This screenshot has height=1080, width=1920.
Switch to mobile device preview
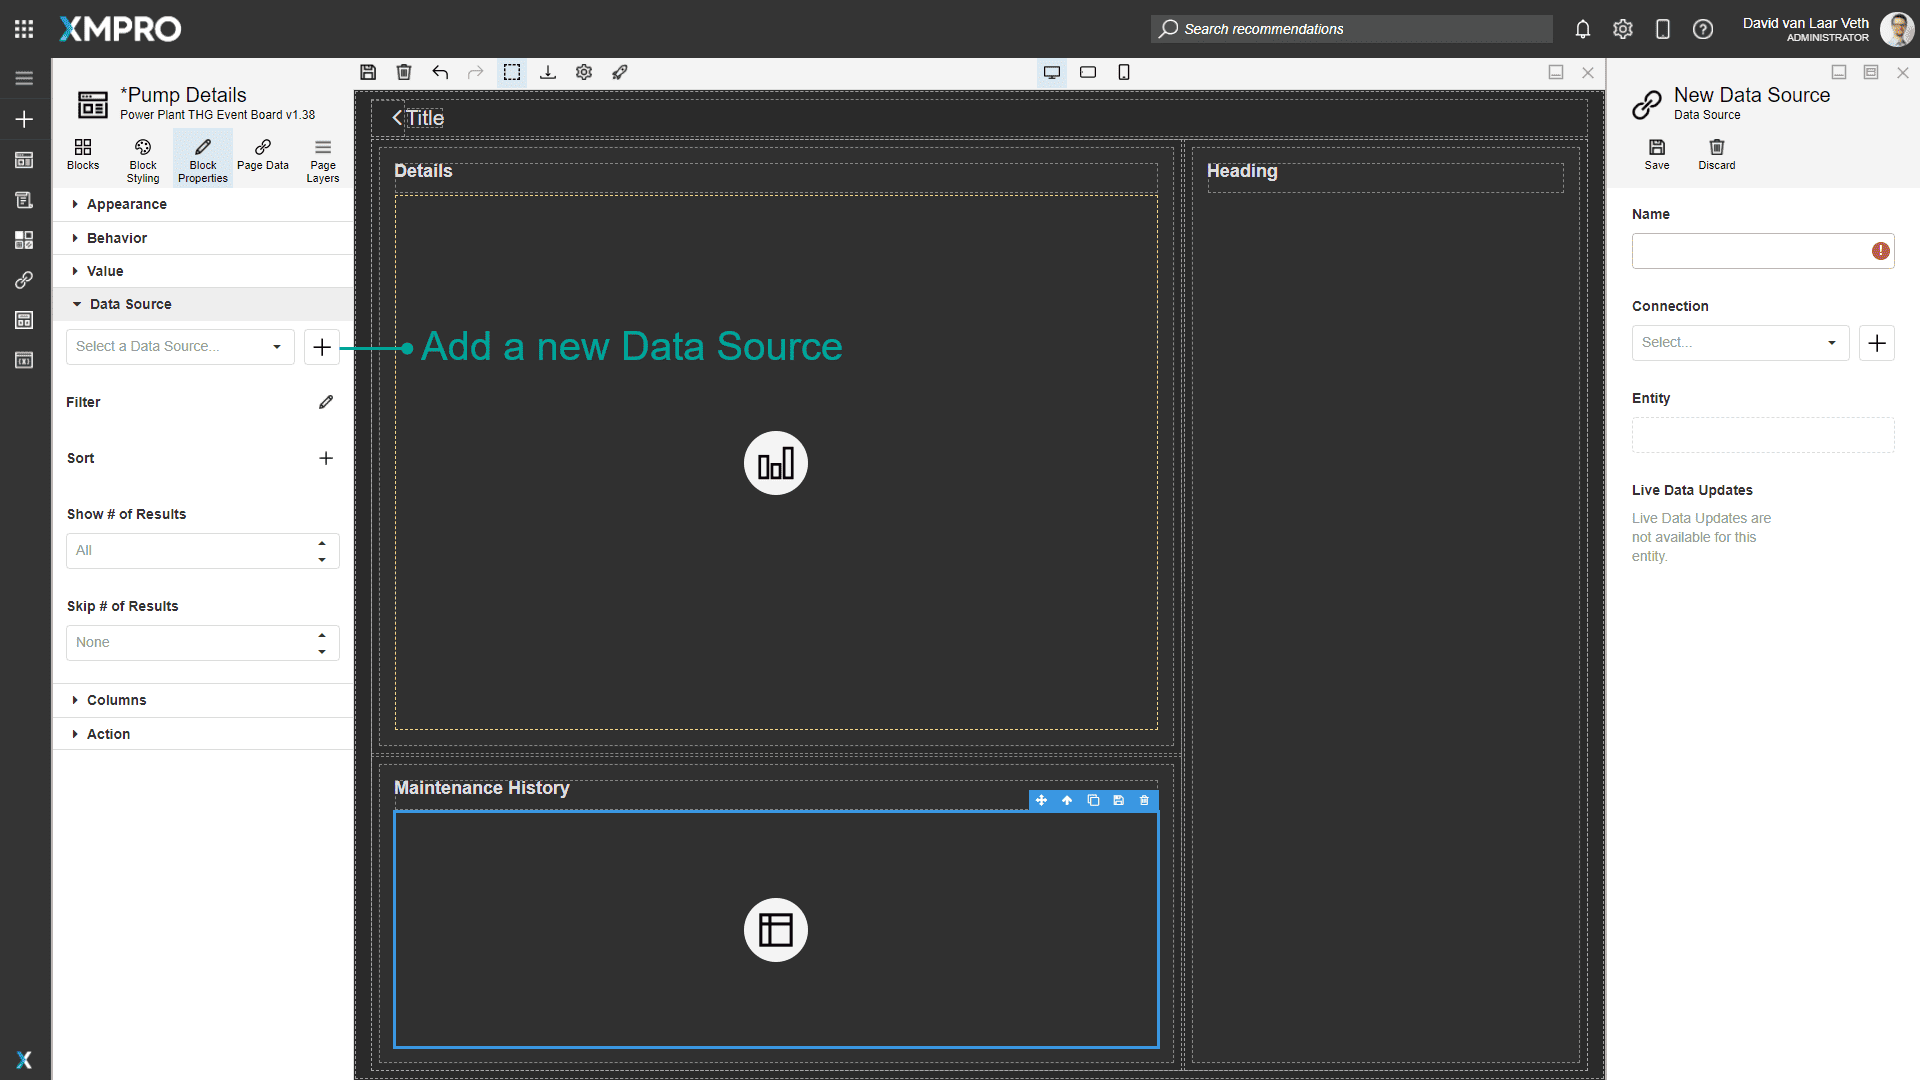(1124, 72)
